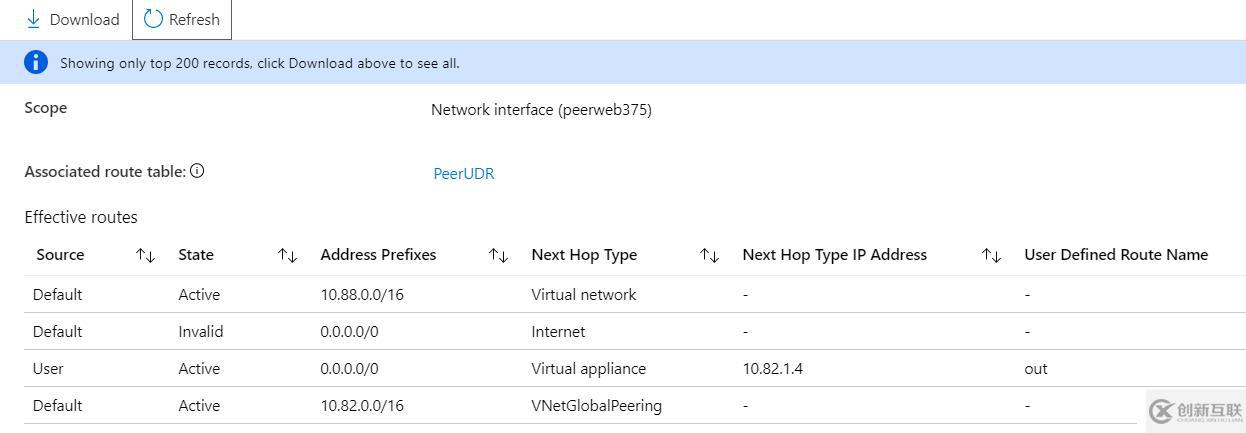
Task: Click the top 200 records banner message
Action: pyautogui.click(x=260, y=63)
